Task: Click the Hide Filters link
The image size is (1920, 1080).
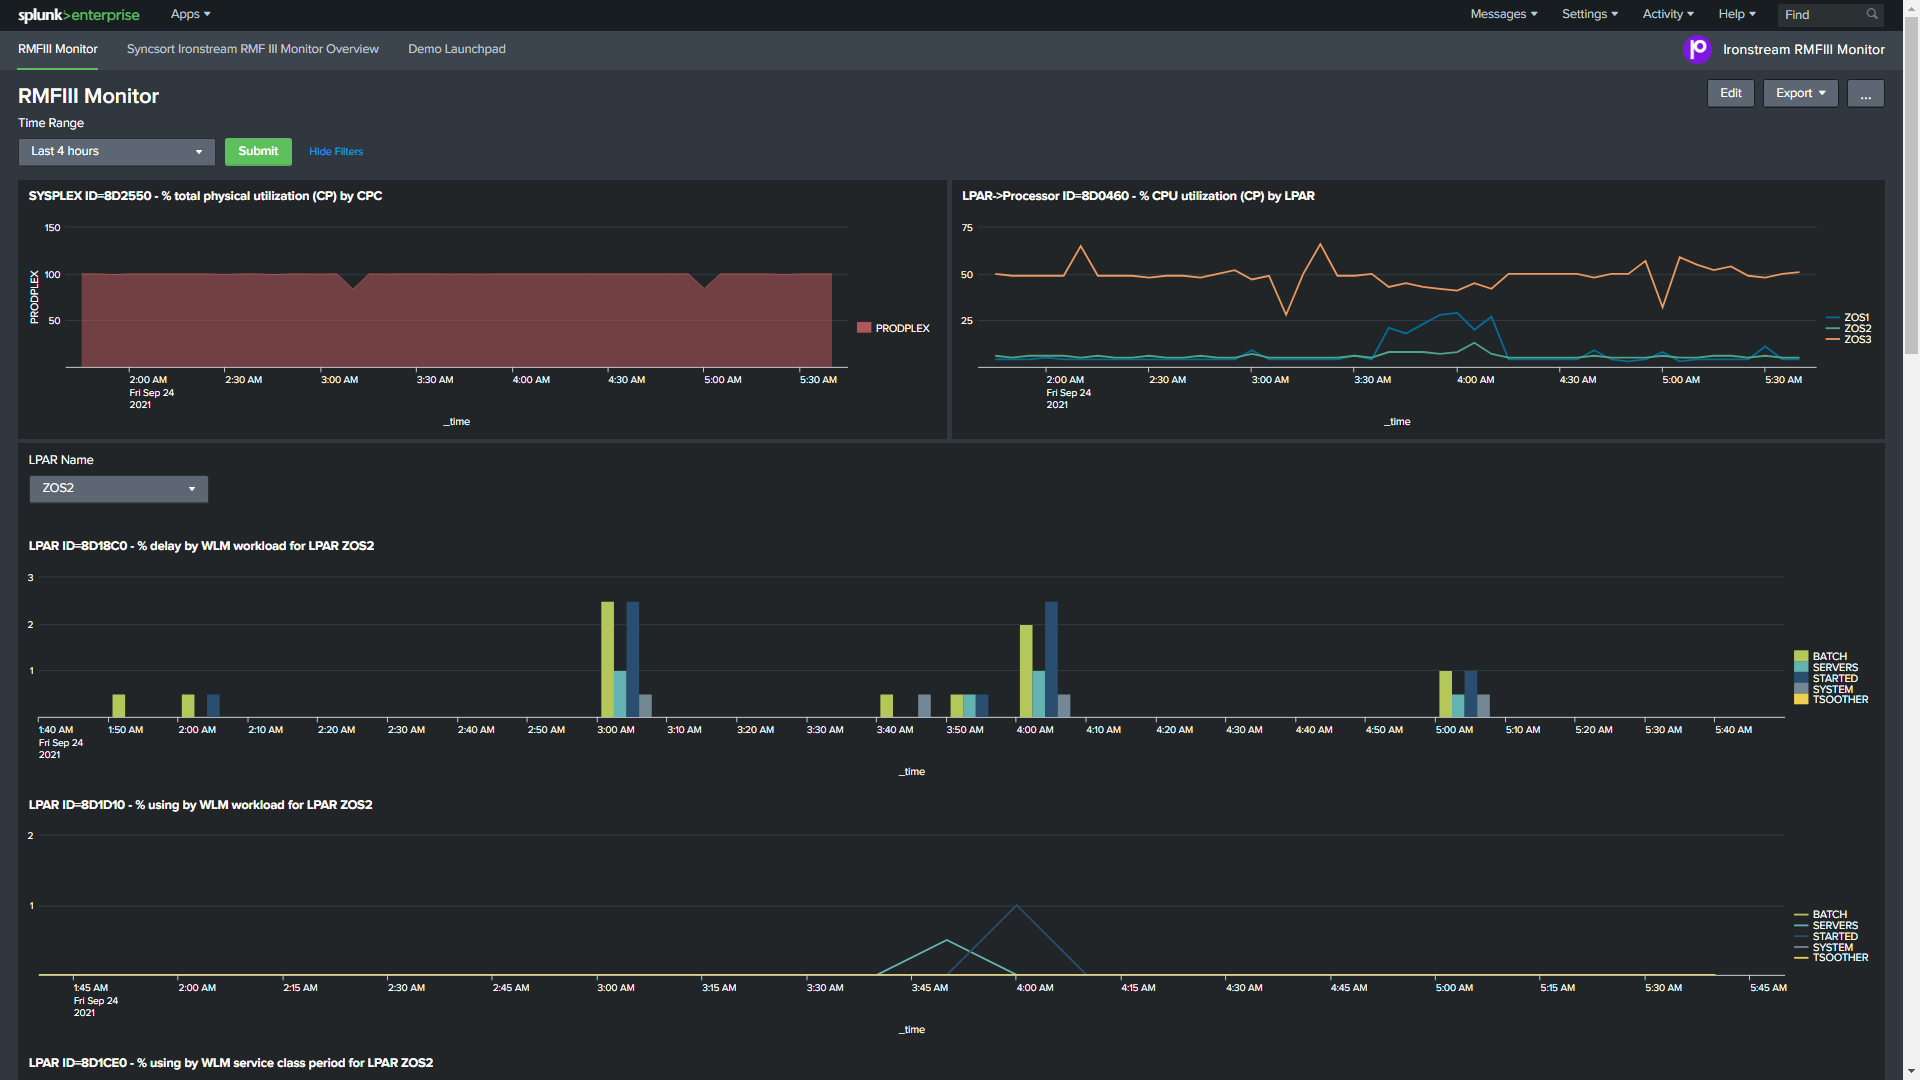Action: click(335, 151)
